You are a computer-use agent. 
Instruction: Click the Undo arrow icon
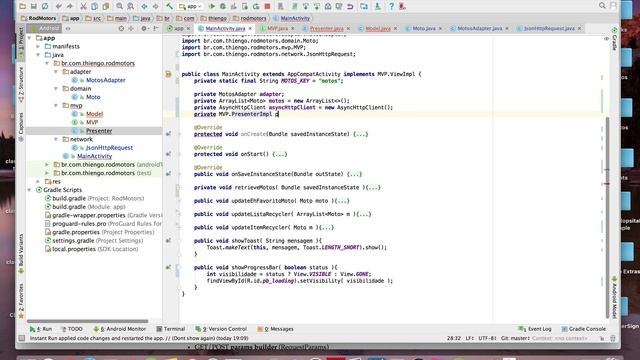[59, 6]
